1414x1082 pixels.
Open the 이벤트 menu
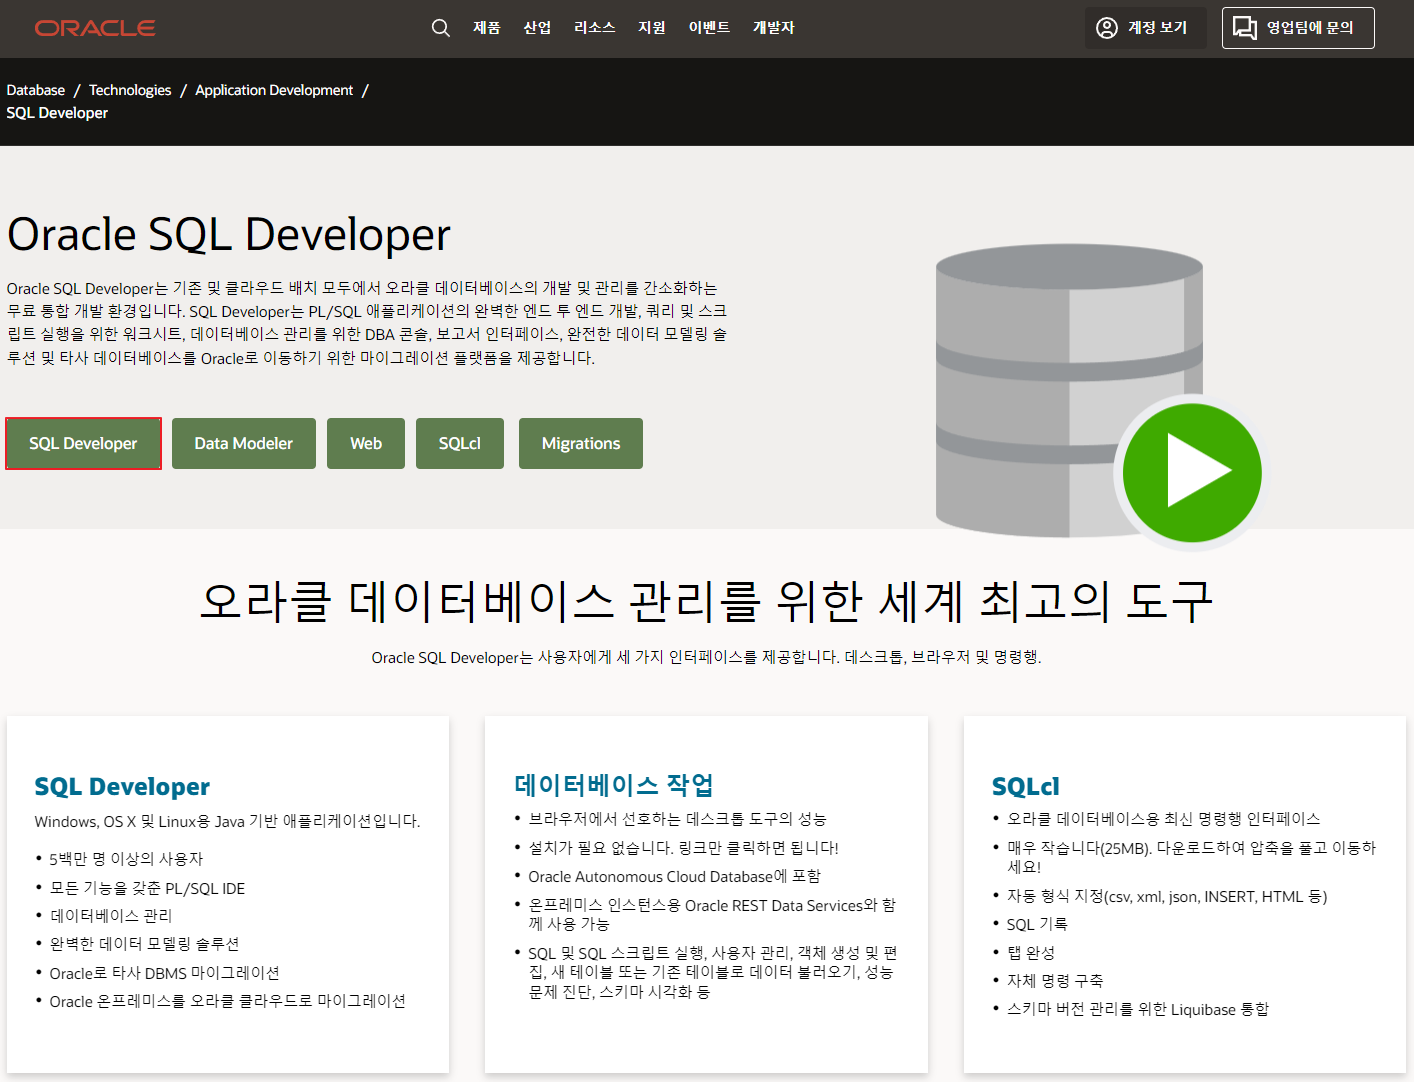point(709,28)
